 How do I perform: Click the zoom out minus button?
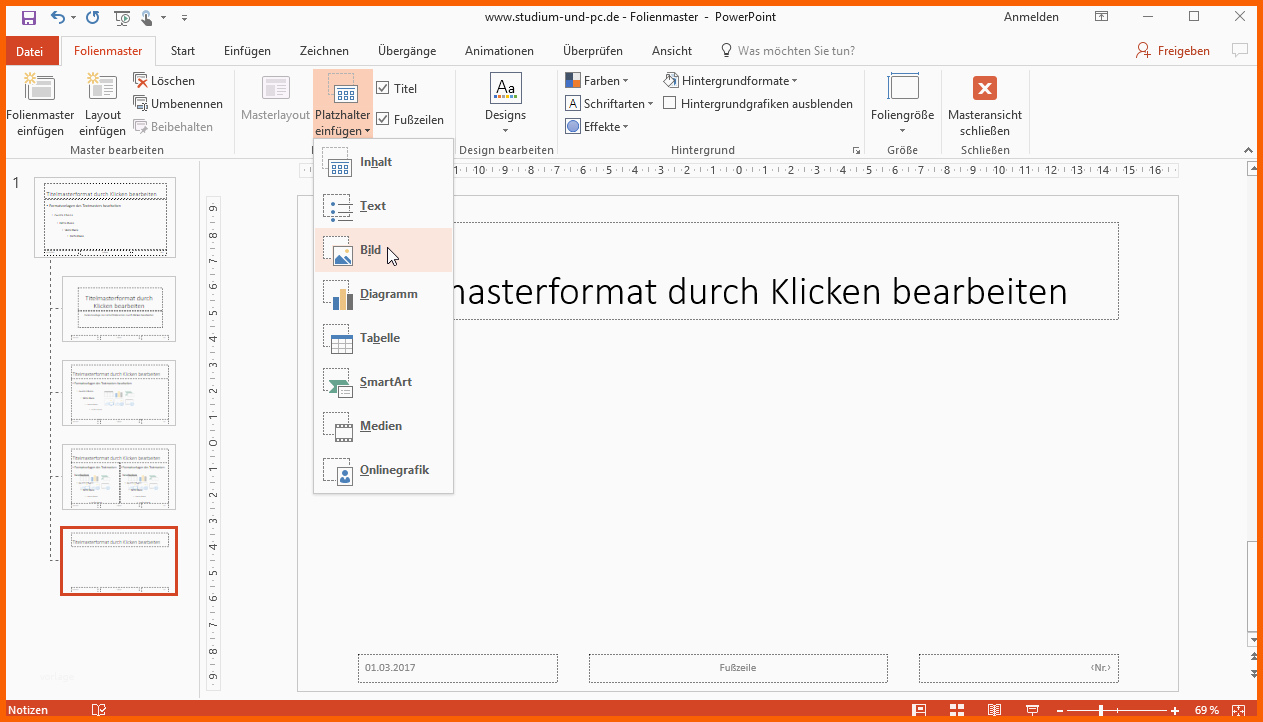point(1059,710)
